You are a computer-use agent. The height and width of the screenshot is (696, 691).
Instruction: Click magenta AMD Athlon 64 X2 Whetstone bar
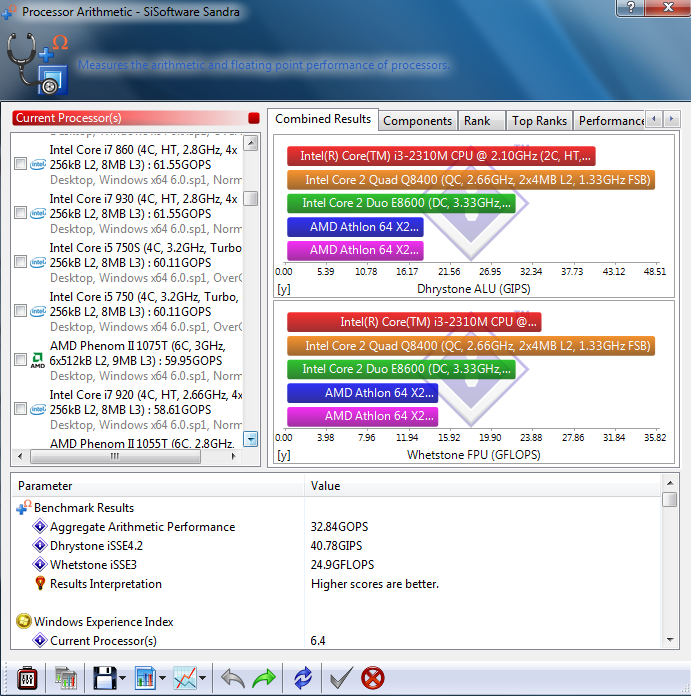(x=363, y=416)
